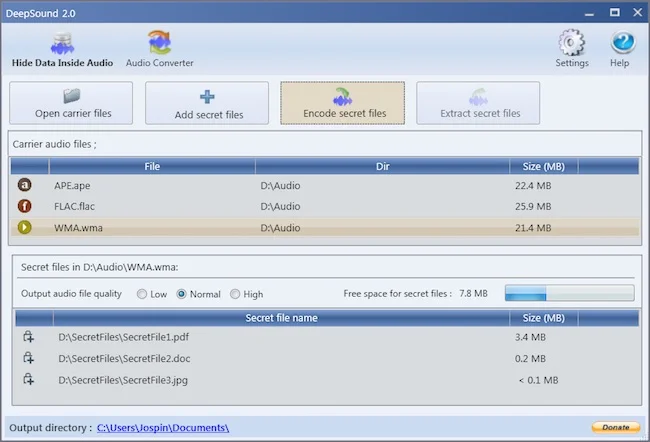Click the lock icon beside SecretFile1.pdf
This screenshot has width=650, height=442.
[28, 337]
